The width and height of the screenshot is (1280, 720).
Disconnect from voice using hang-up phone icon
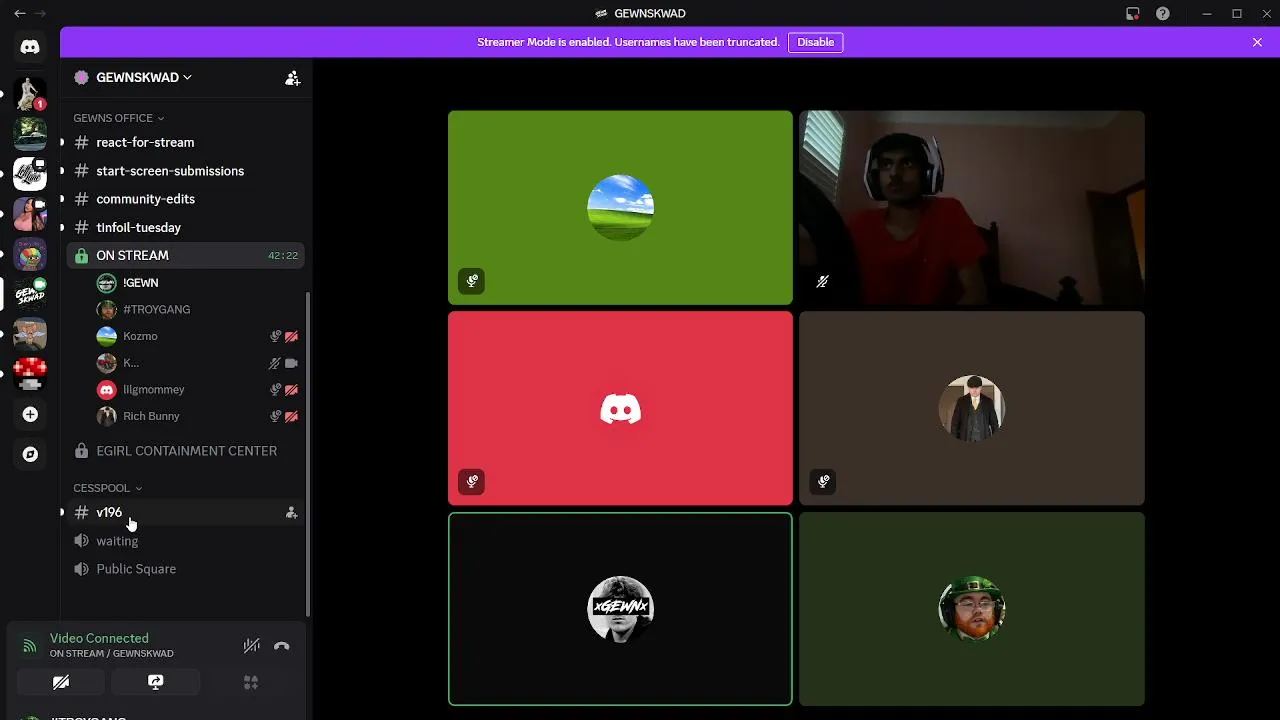(x=282, y=646)
